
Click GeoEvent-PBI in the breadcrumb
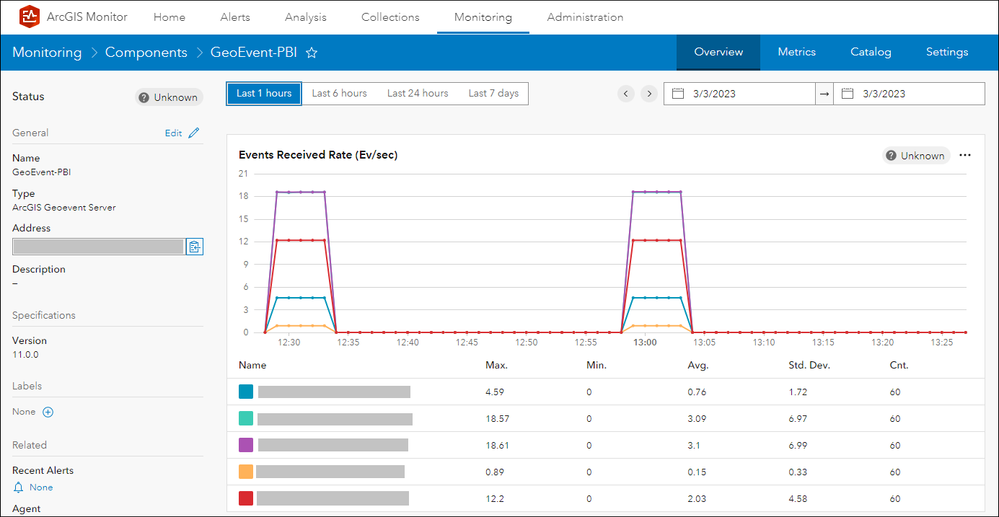click(254, 52)
